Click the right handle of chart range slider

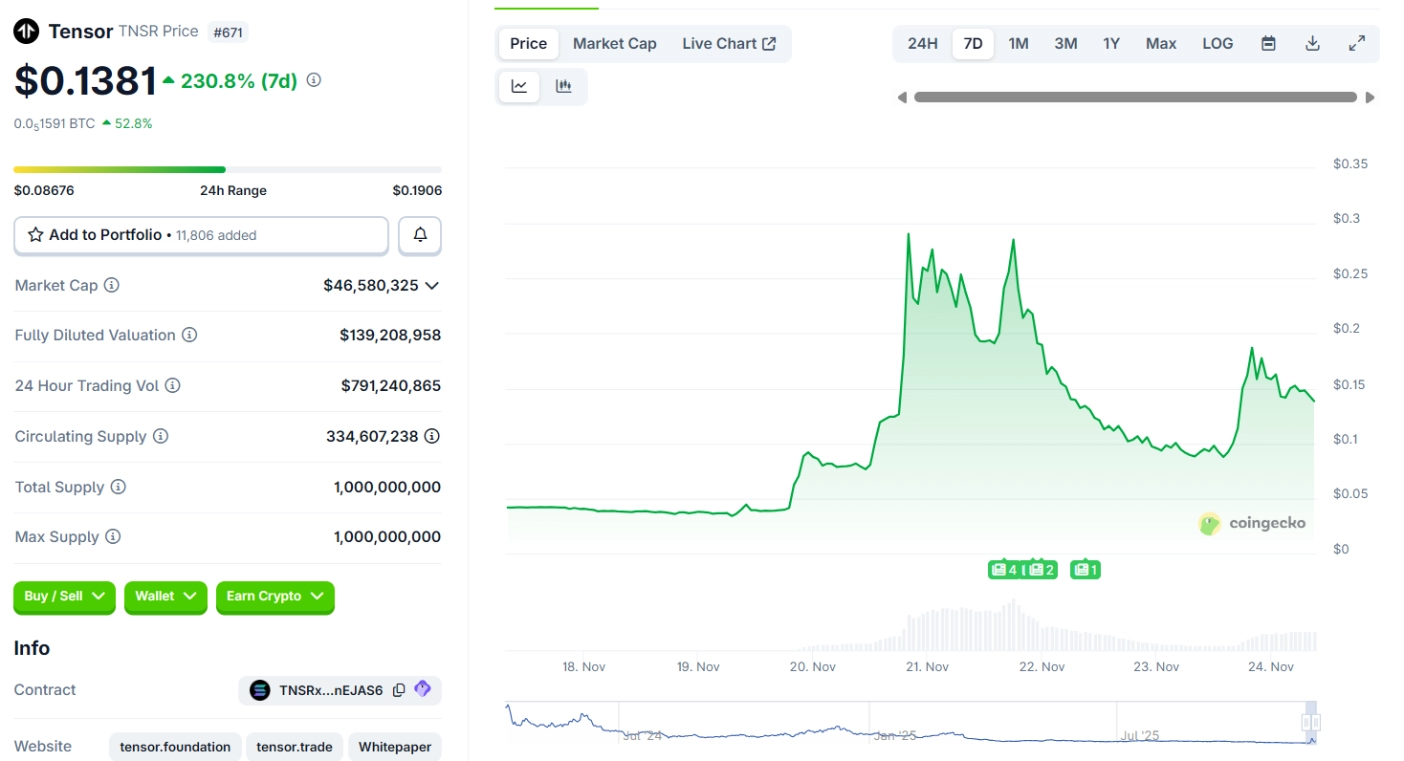coord(1311,722)
